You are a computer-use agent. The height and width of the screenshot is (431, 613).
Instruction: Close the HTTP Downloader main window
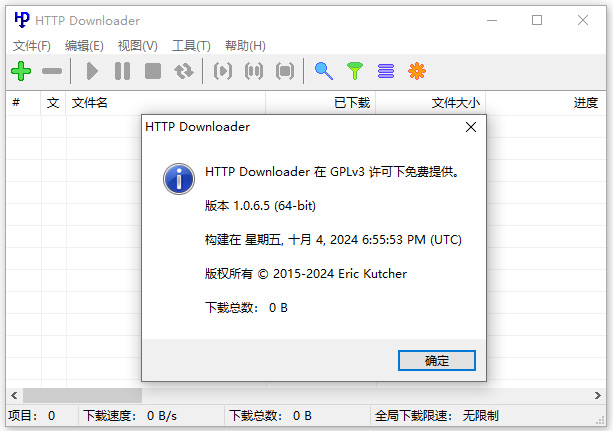point(583,20)
